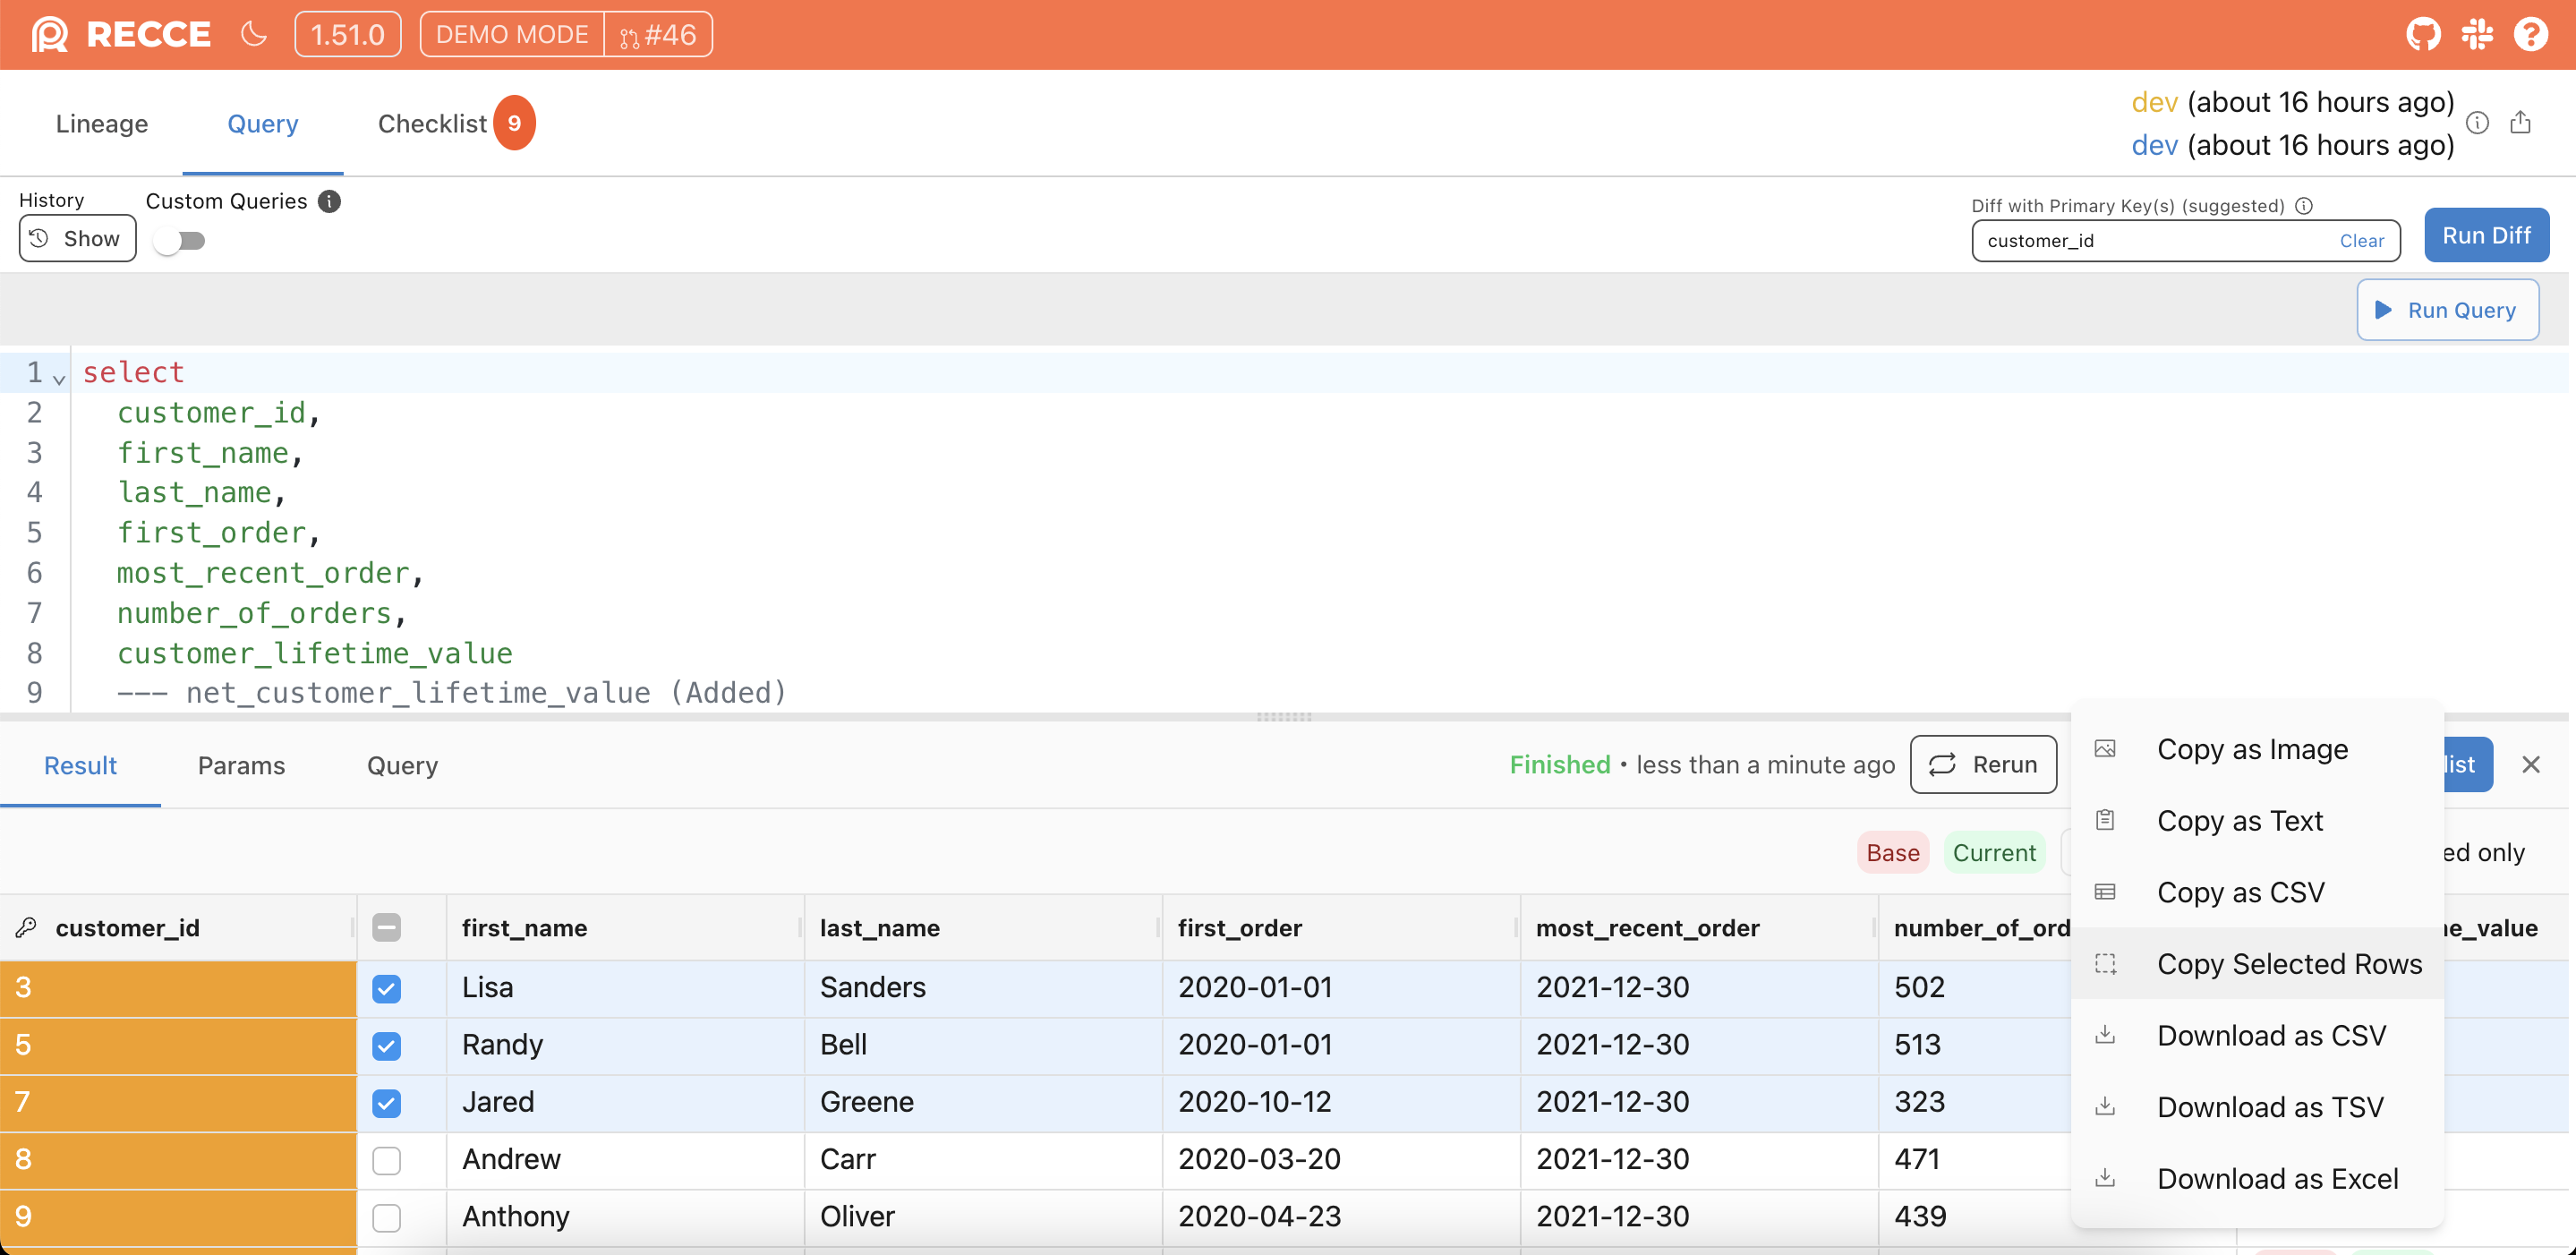
Task: Click the editor-result divider handle
Action: pos(1283,716)
